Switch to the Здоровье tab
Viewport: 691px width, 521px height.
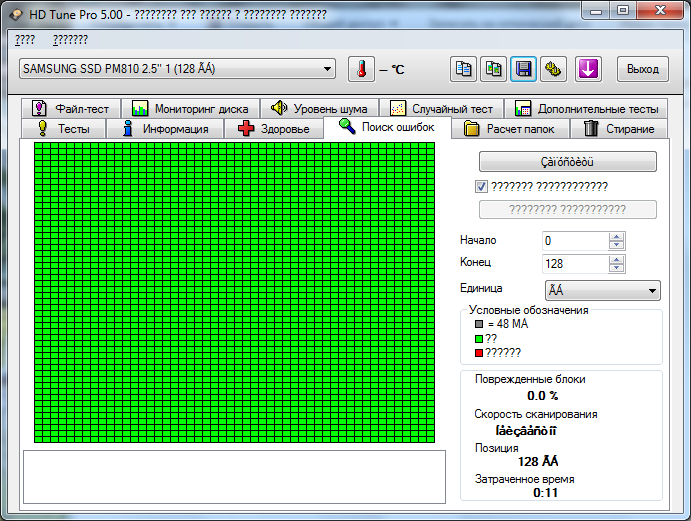(x=274, y=129)
